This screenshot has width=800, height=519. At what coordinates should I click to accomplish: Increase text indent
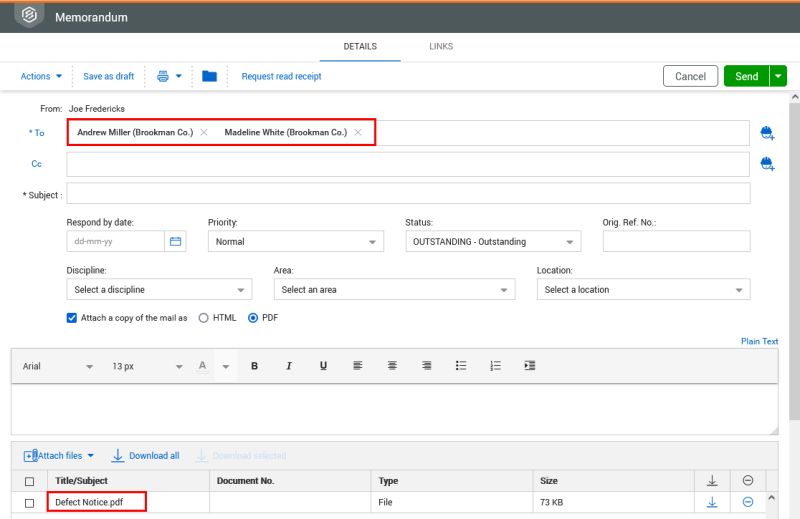pos(530,365)
